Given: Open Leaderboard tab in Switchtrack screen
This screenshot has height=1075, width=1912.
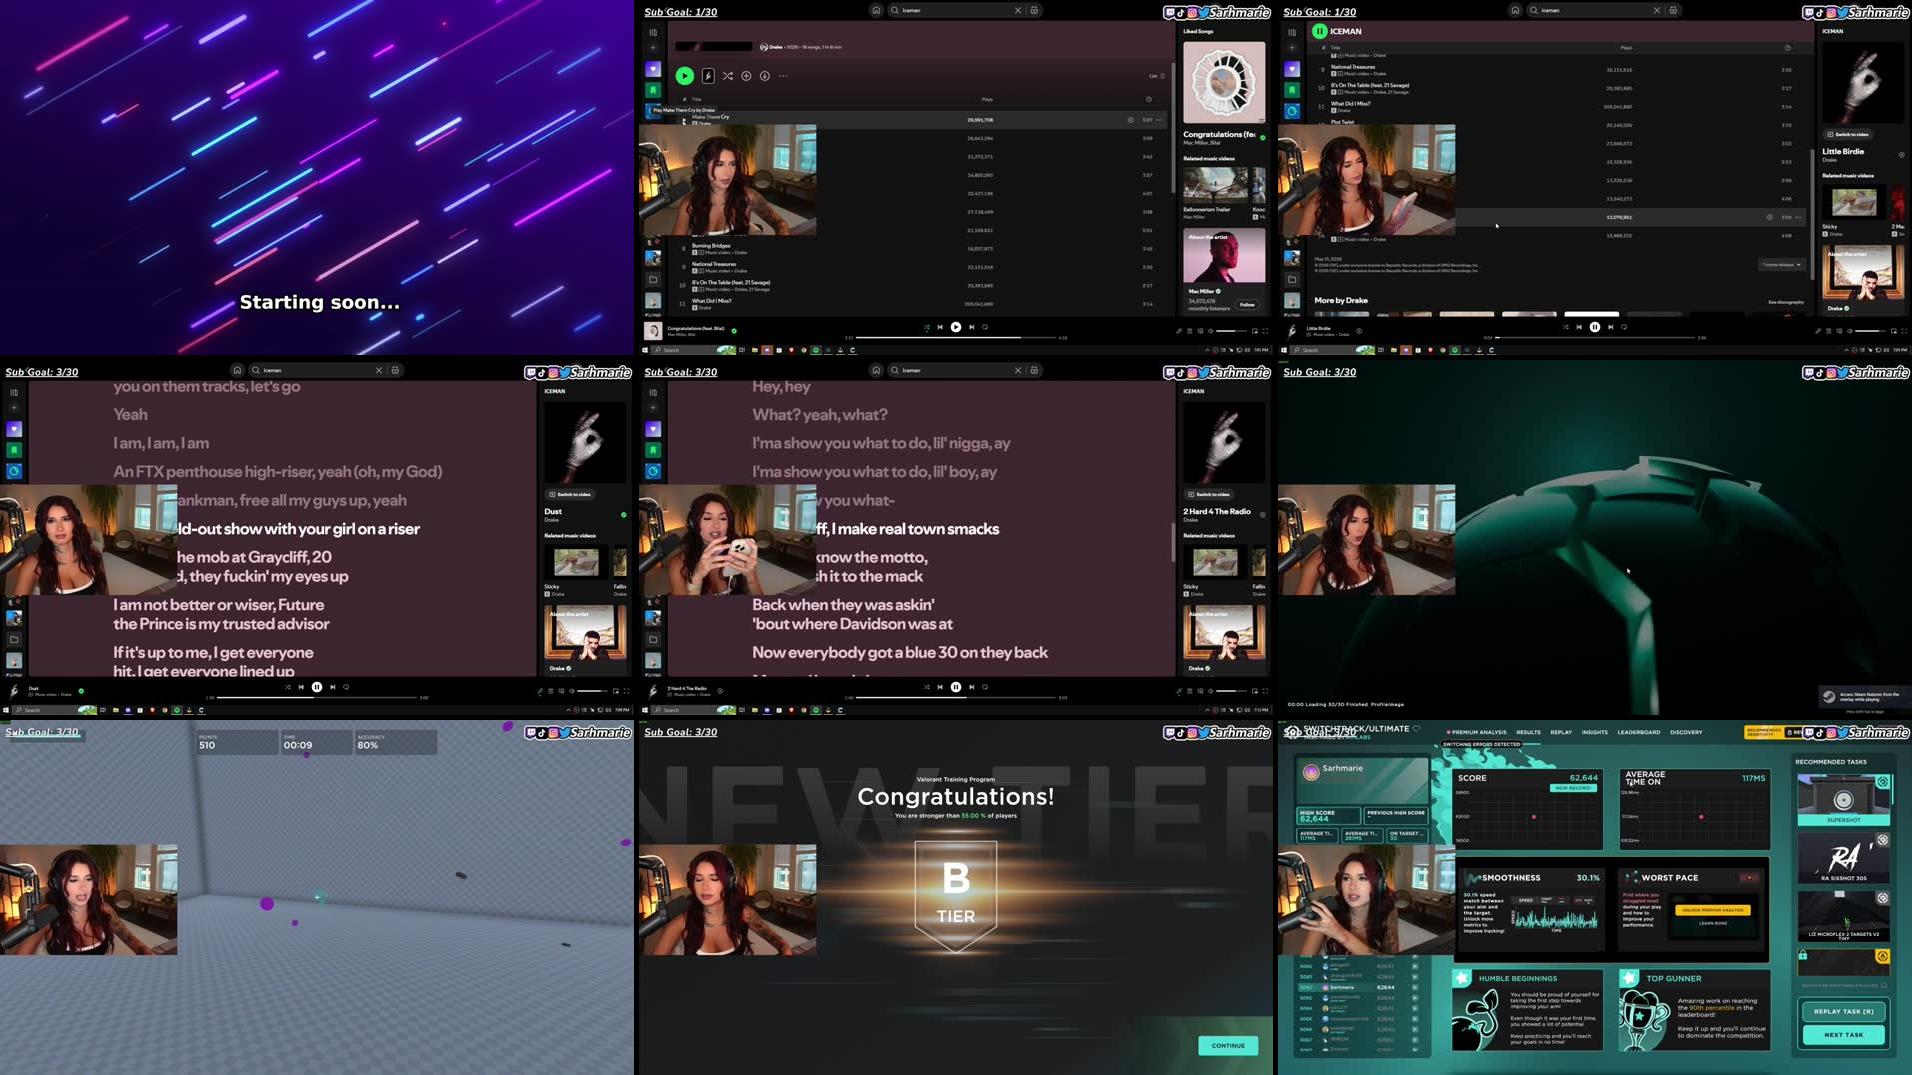Looking at the screenshot, I should click(1639, 732).
